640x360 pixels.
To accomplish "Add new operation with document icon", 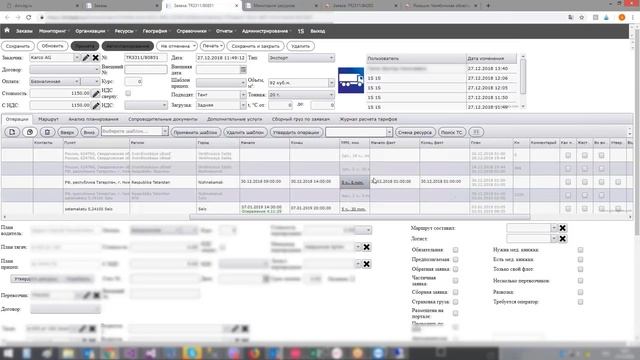I will pyautogui.click(x=12, y=132).
